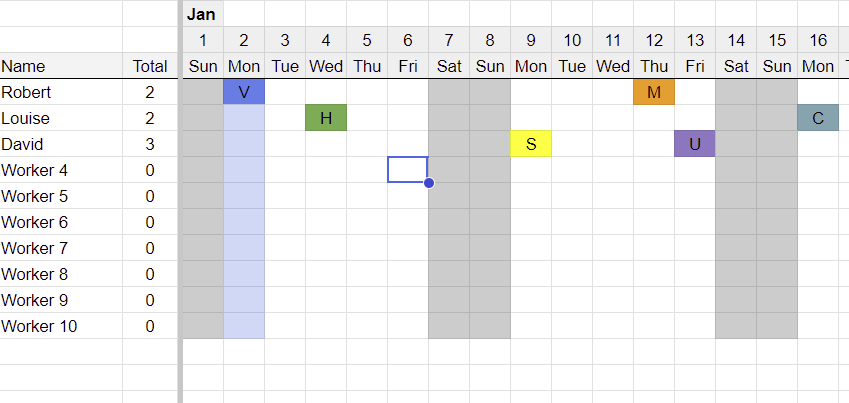Image resolution: width=849 pixels, height=403 pixels.
Task: Click the Worker 10 name cell
Action: [60, 326]
